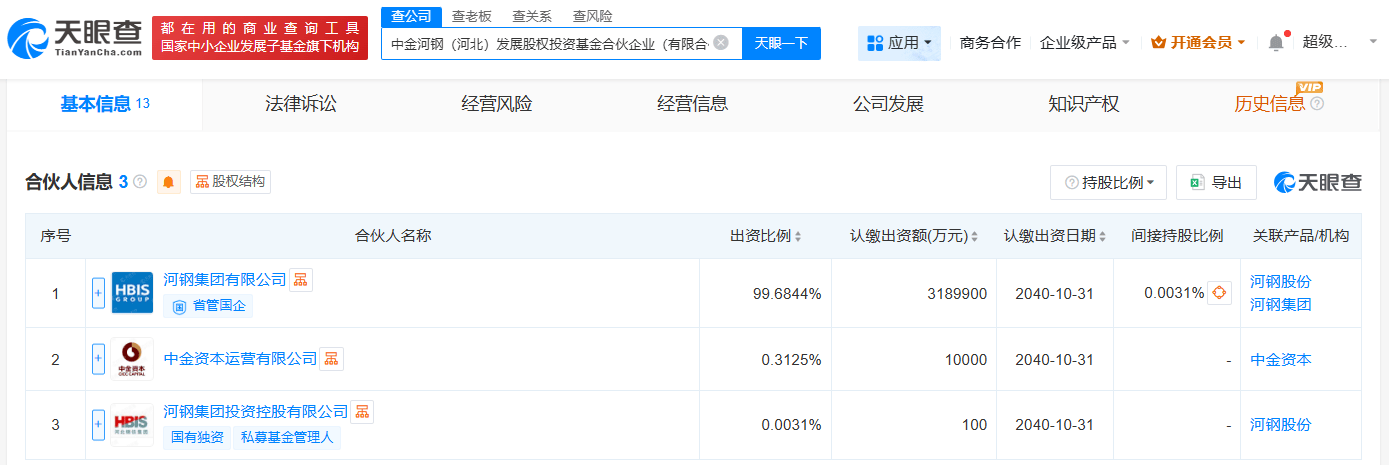The height and width of the screenshot is (465, 1389).
Task: Click equity icon beside 河钢集团投资控股有限公司
Action: [x=362, y=412]
